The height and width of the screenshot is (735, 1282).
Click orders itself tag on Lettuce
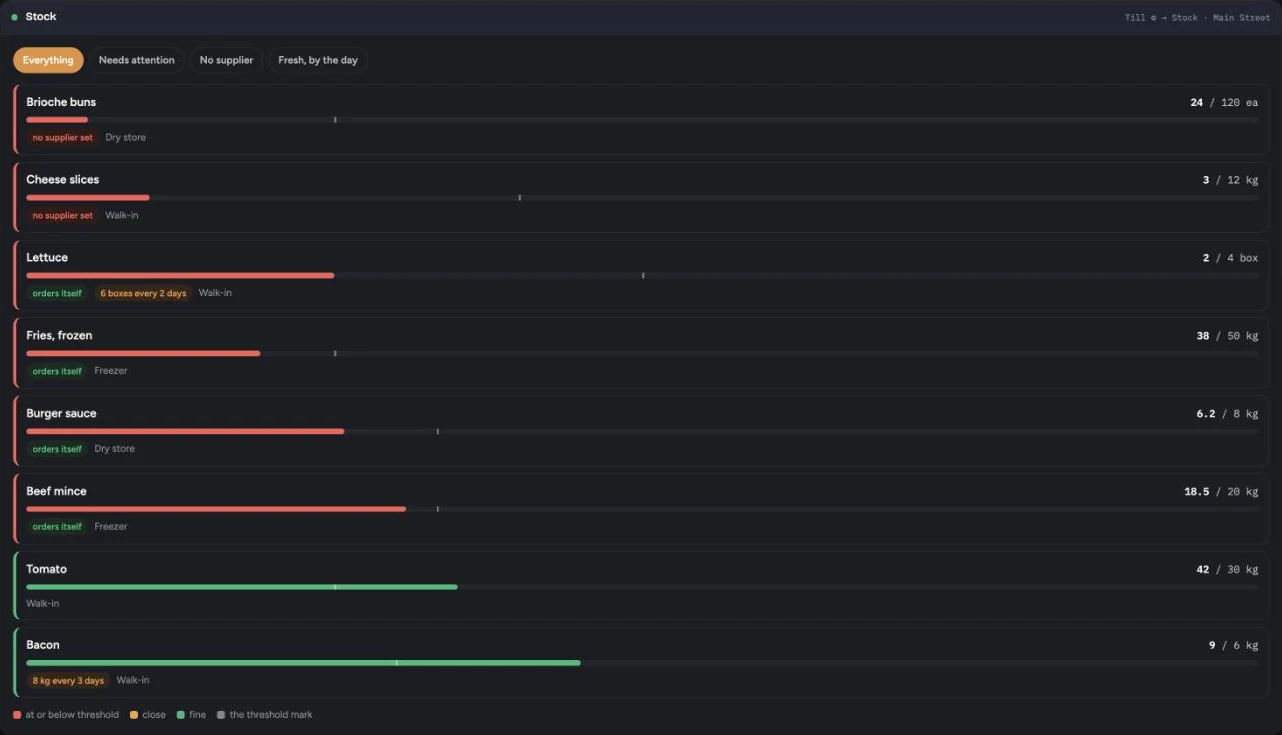pos(57,294)
